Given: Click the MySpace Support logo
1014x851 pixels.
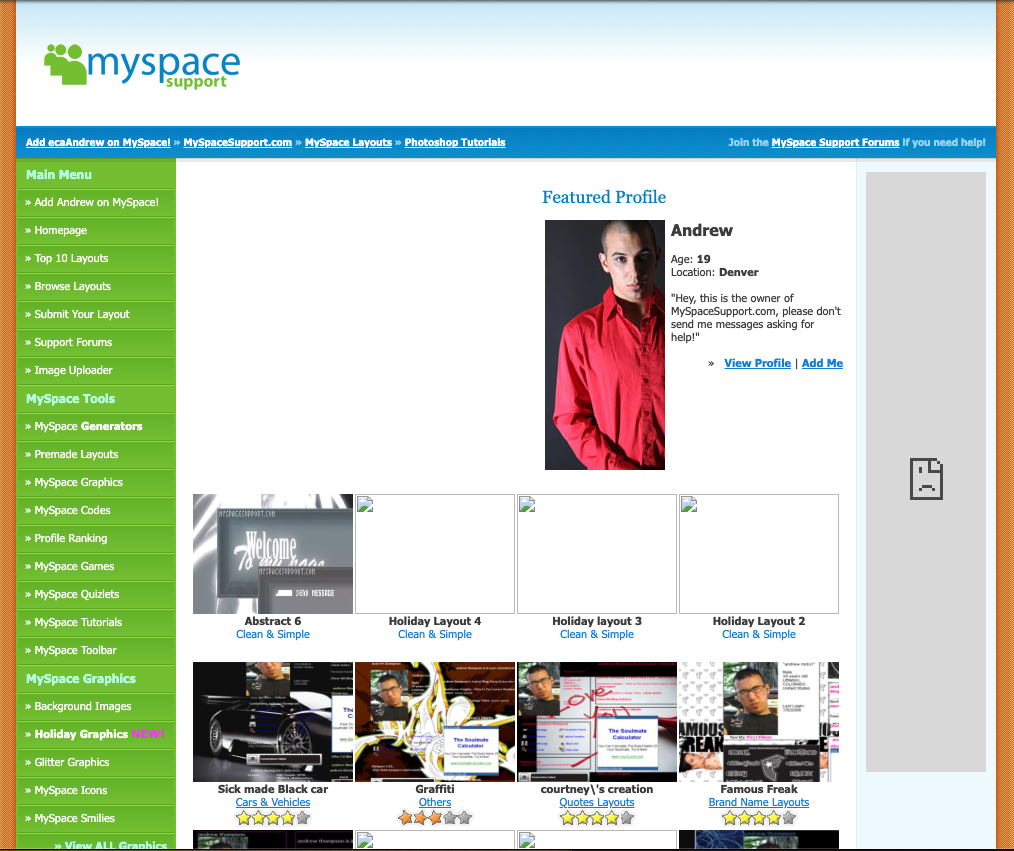Looking at the screenshot, I should (142, 65).
